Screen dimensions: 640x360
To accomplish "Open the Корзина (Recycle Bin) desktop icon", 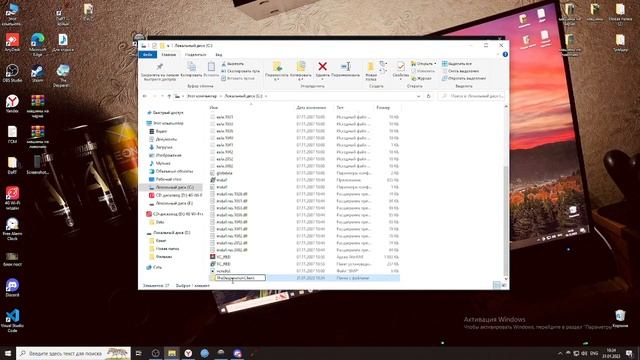I will (620, 318).
